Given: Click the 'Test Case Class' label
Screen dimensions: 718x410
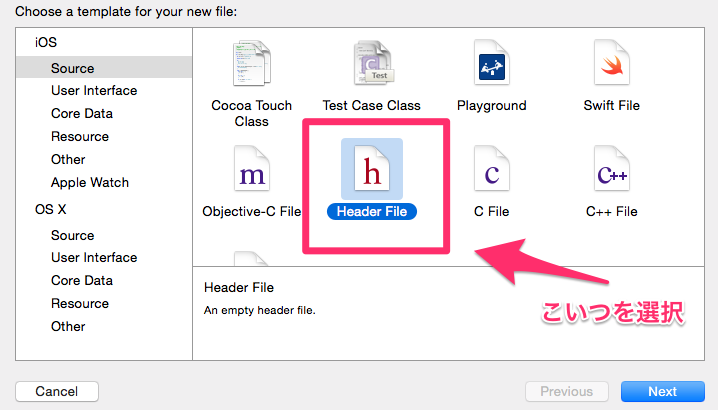Looking at the screenshot, I should tap(371, 105).
